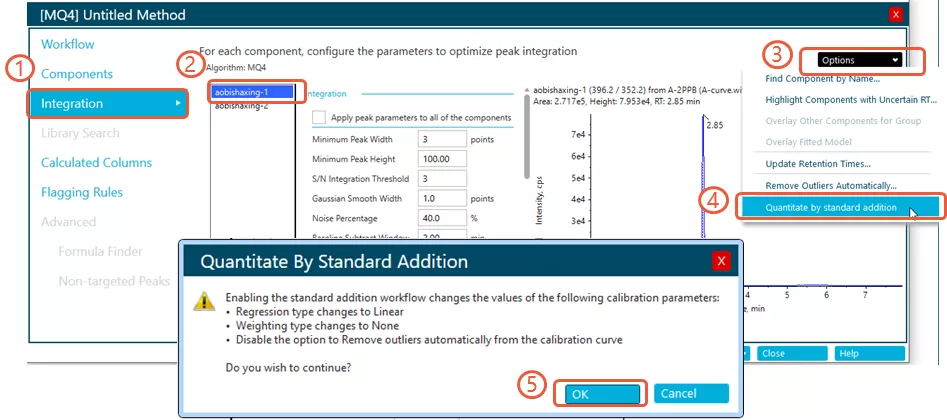The image size is (947, 420).
Task: Go to Workflow section
Action: point(68,44)
